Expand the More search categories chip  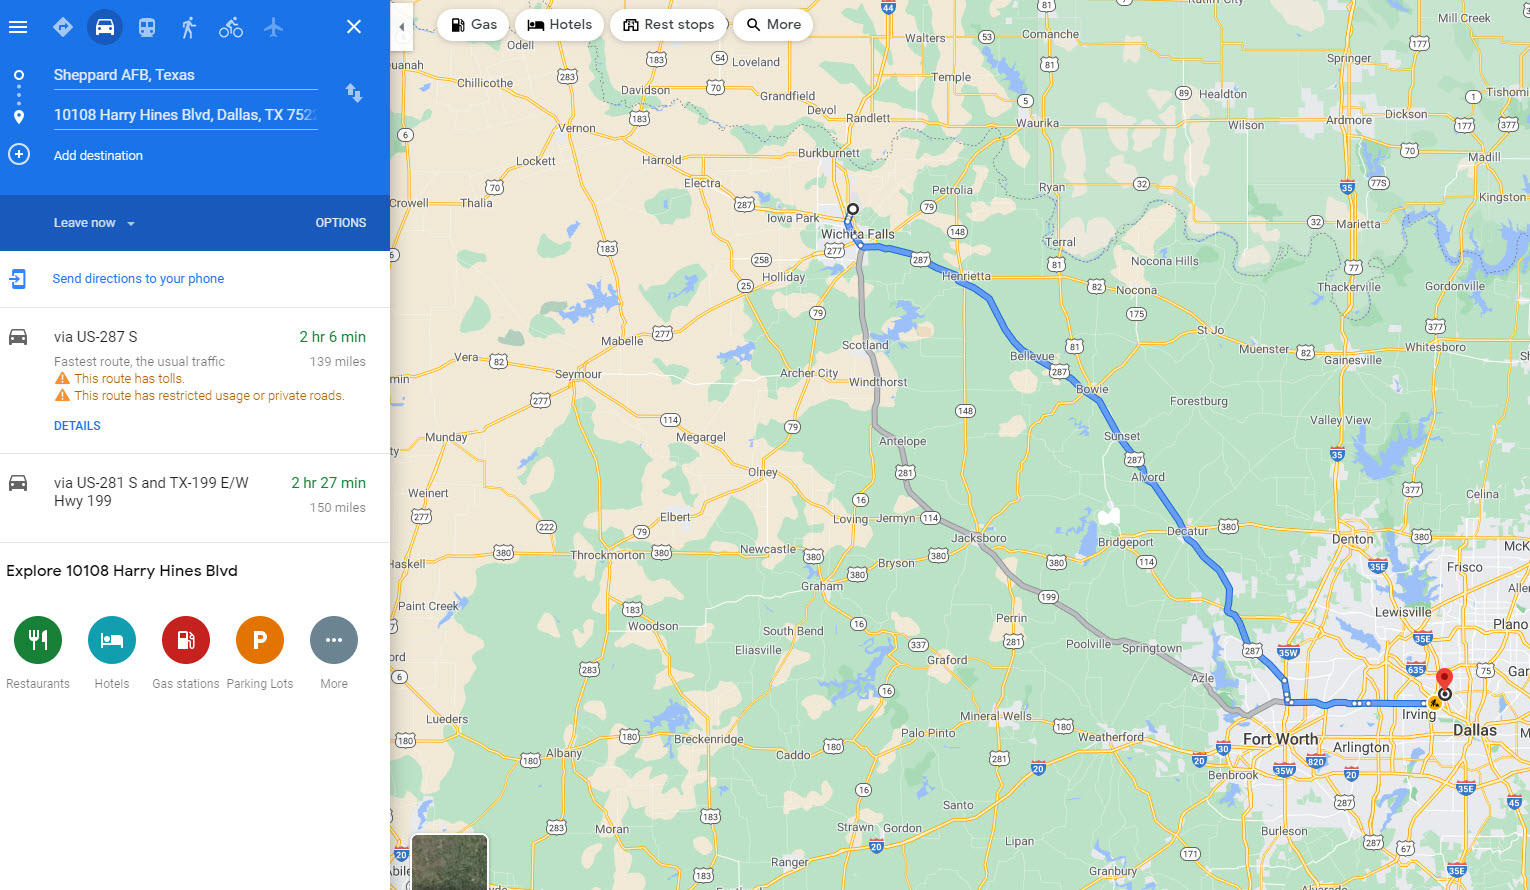tap(774, 25)
